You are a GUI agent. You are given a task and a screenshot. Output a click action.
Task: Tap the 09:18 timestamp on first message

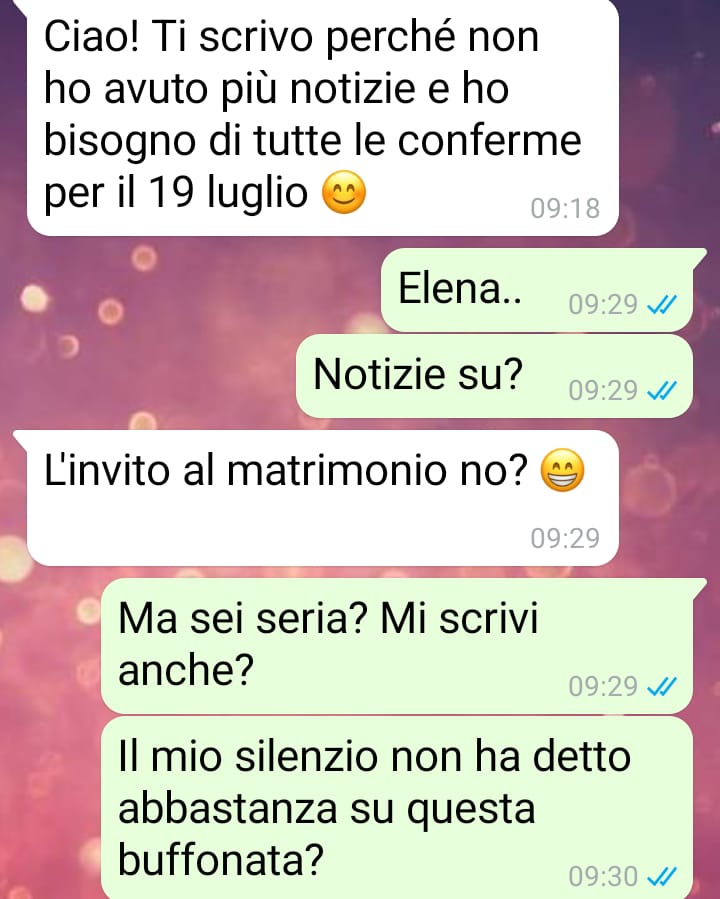(565, 208)
